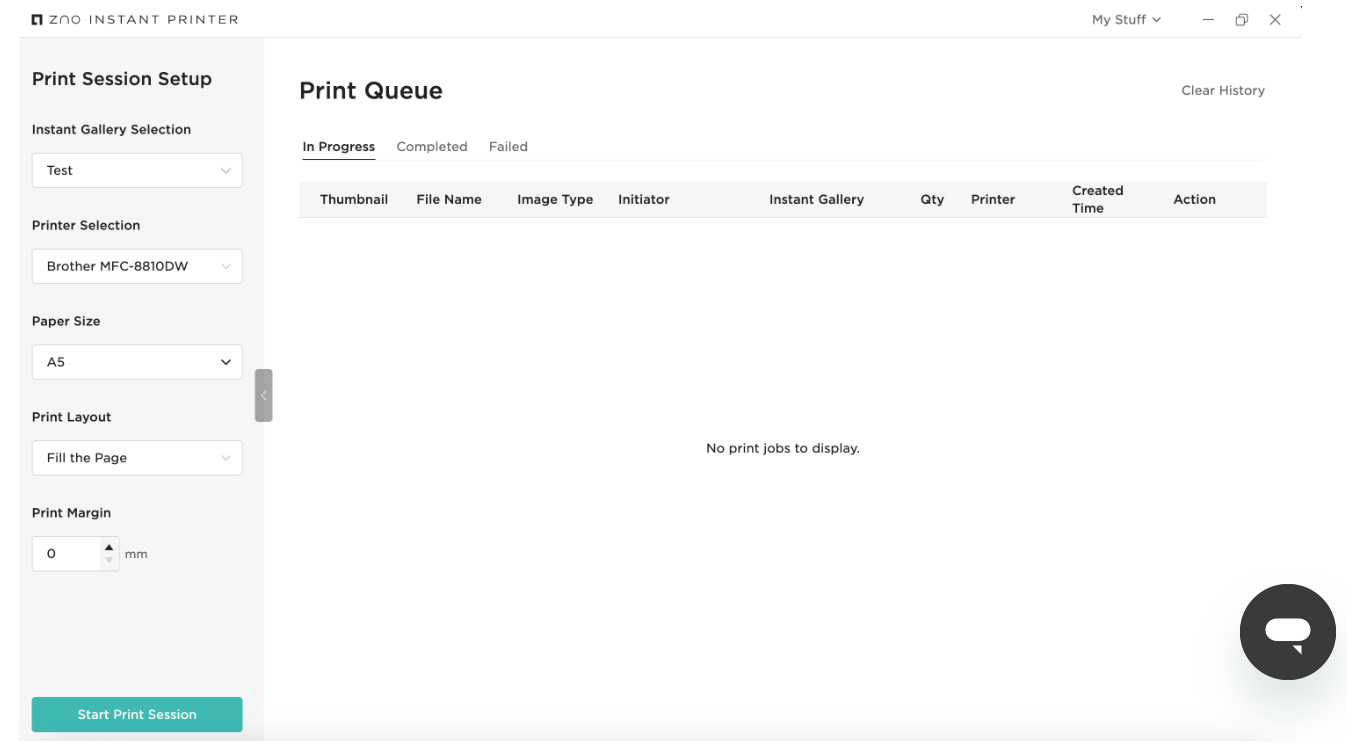1347x745 pixels.
Task: Select the In Progress tab
Action: (x=339, y=147)
